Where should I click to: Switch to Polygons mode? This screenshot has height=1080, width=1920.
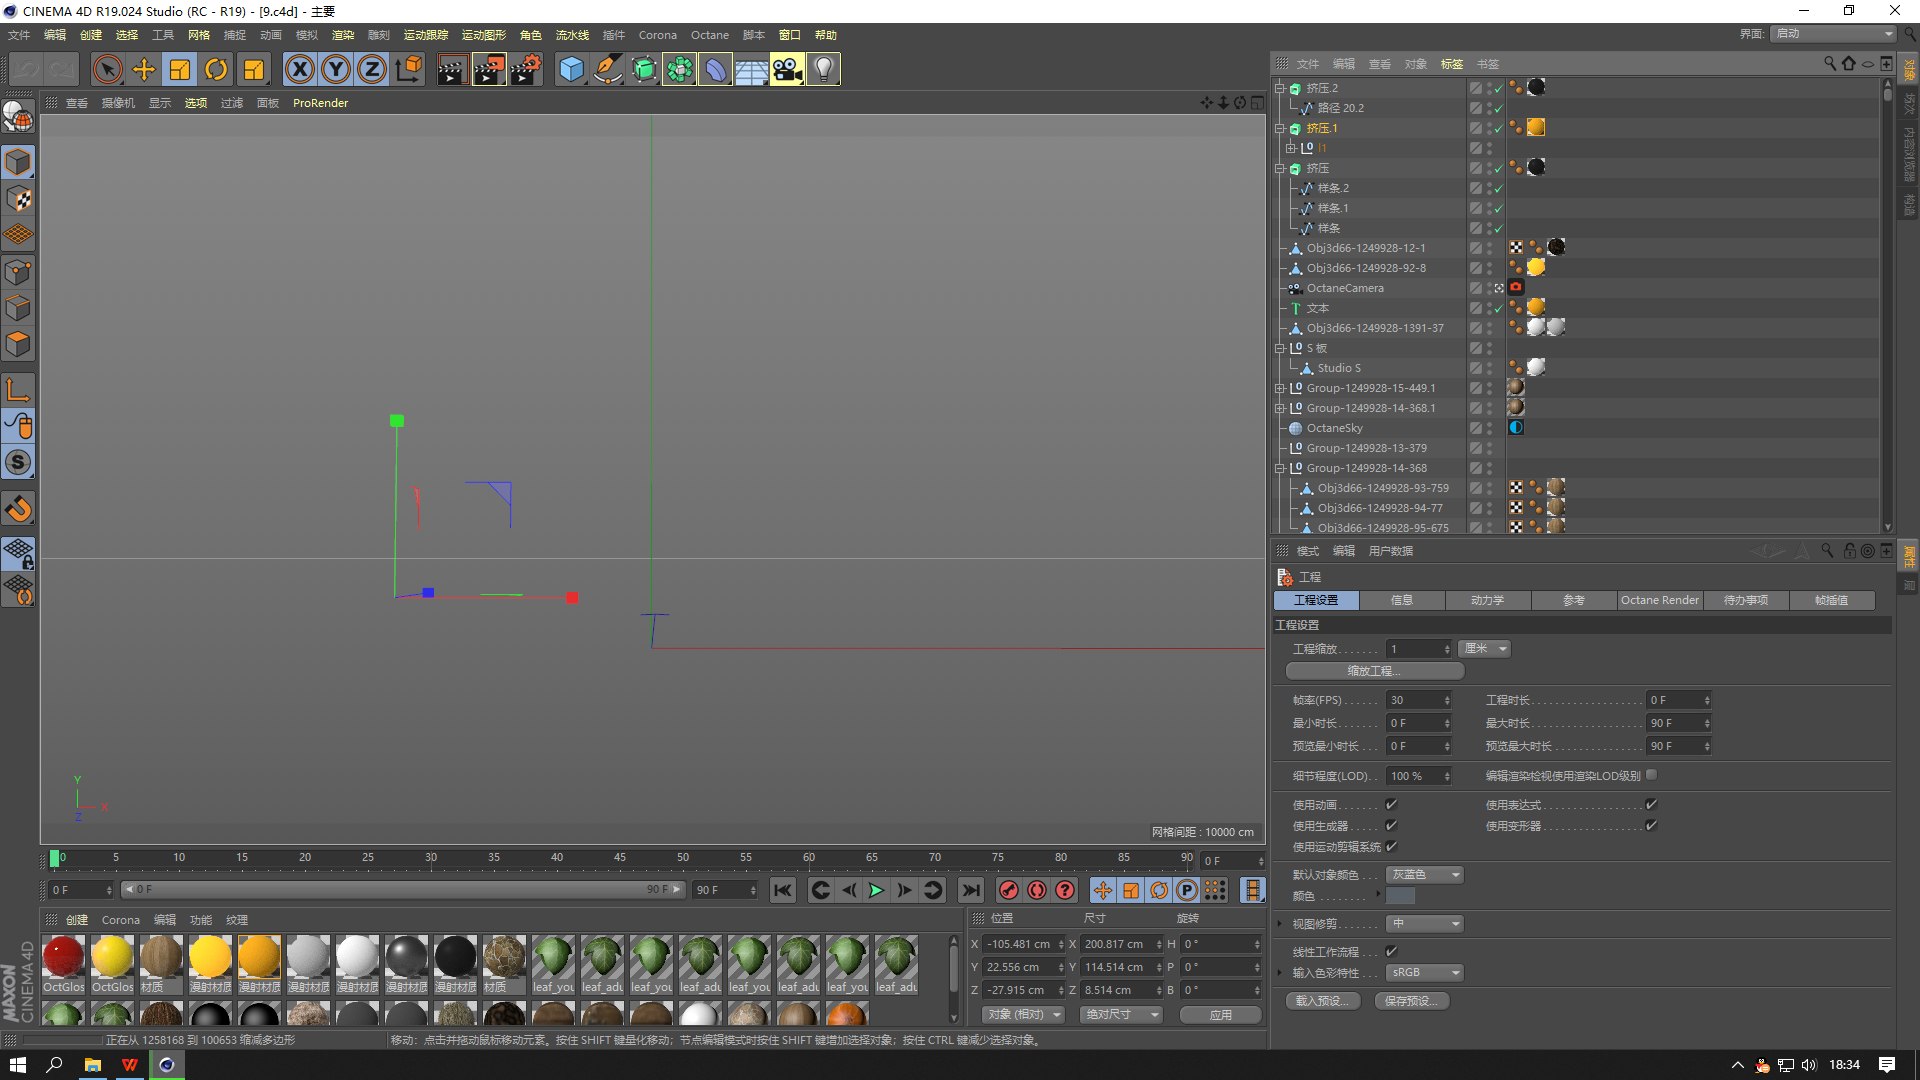(x=19, y=345)
